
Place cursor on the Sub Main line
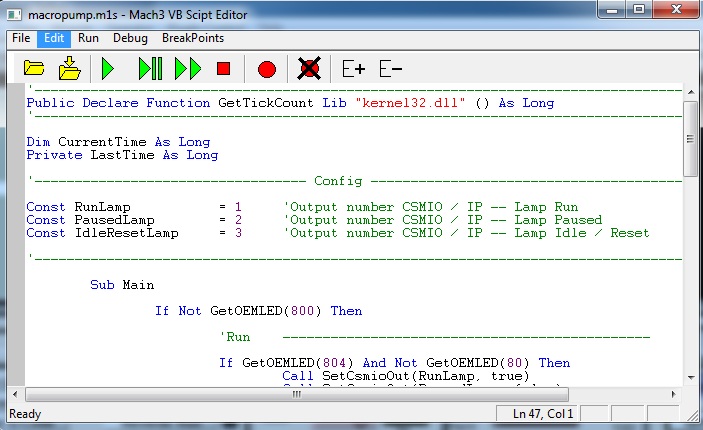coord(122,285)
